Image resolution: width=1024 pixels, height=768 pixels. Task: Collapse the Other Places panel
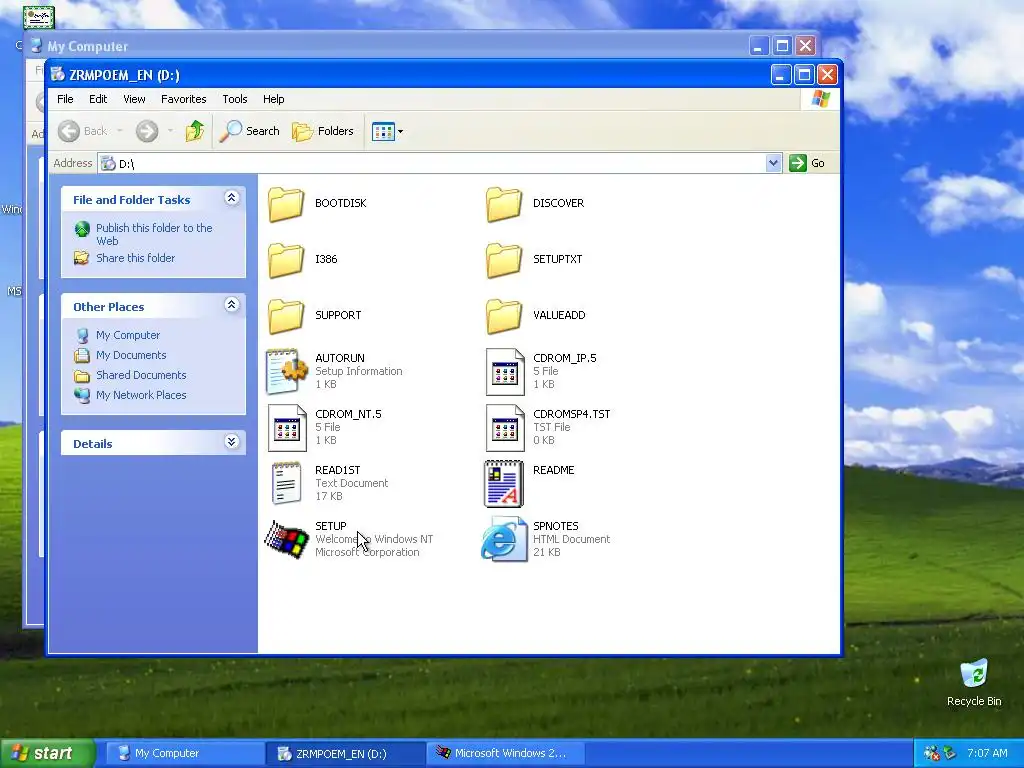click(x=231, y=304)
